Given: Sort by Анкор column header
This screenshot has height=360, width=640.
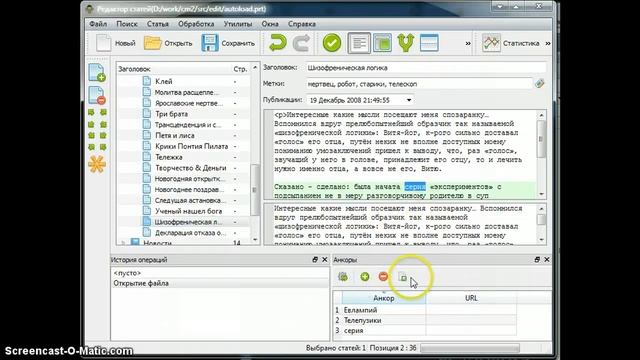Looking at the screenshot, I should click(x=384, y=298).
